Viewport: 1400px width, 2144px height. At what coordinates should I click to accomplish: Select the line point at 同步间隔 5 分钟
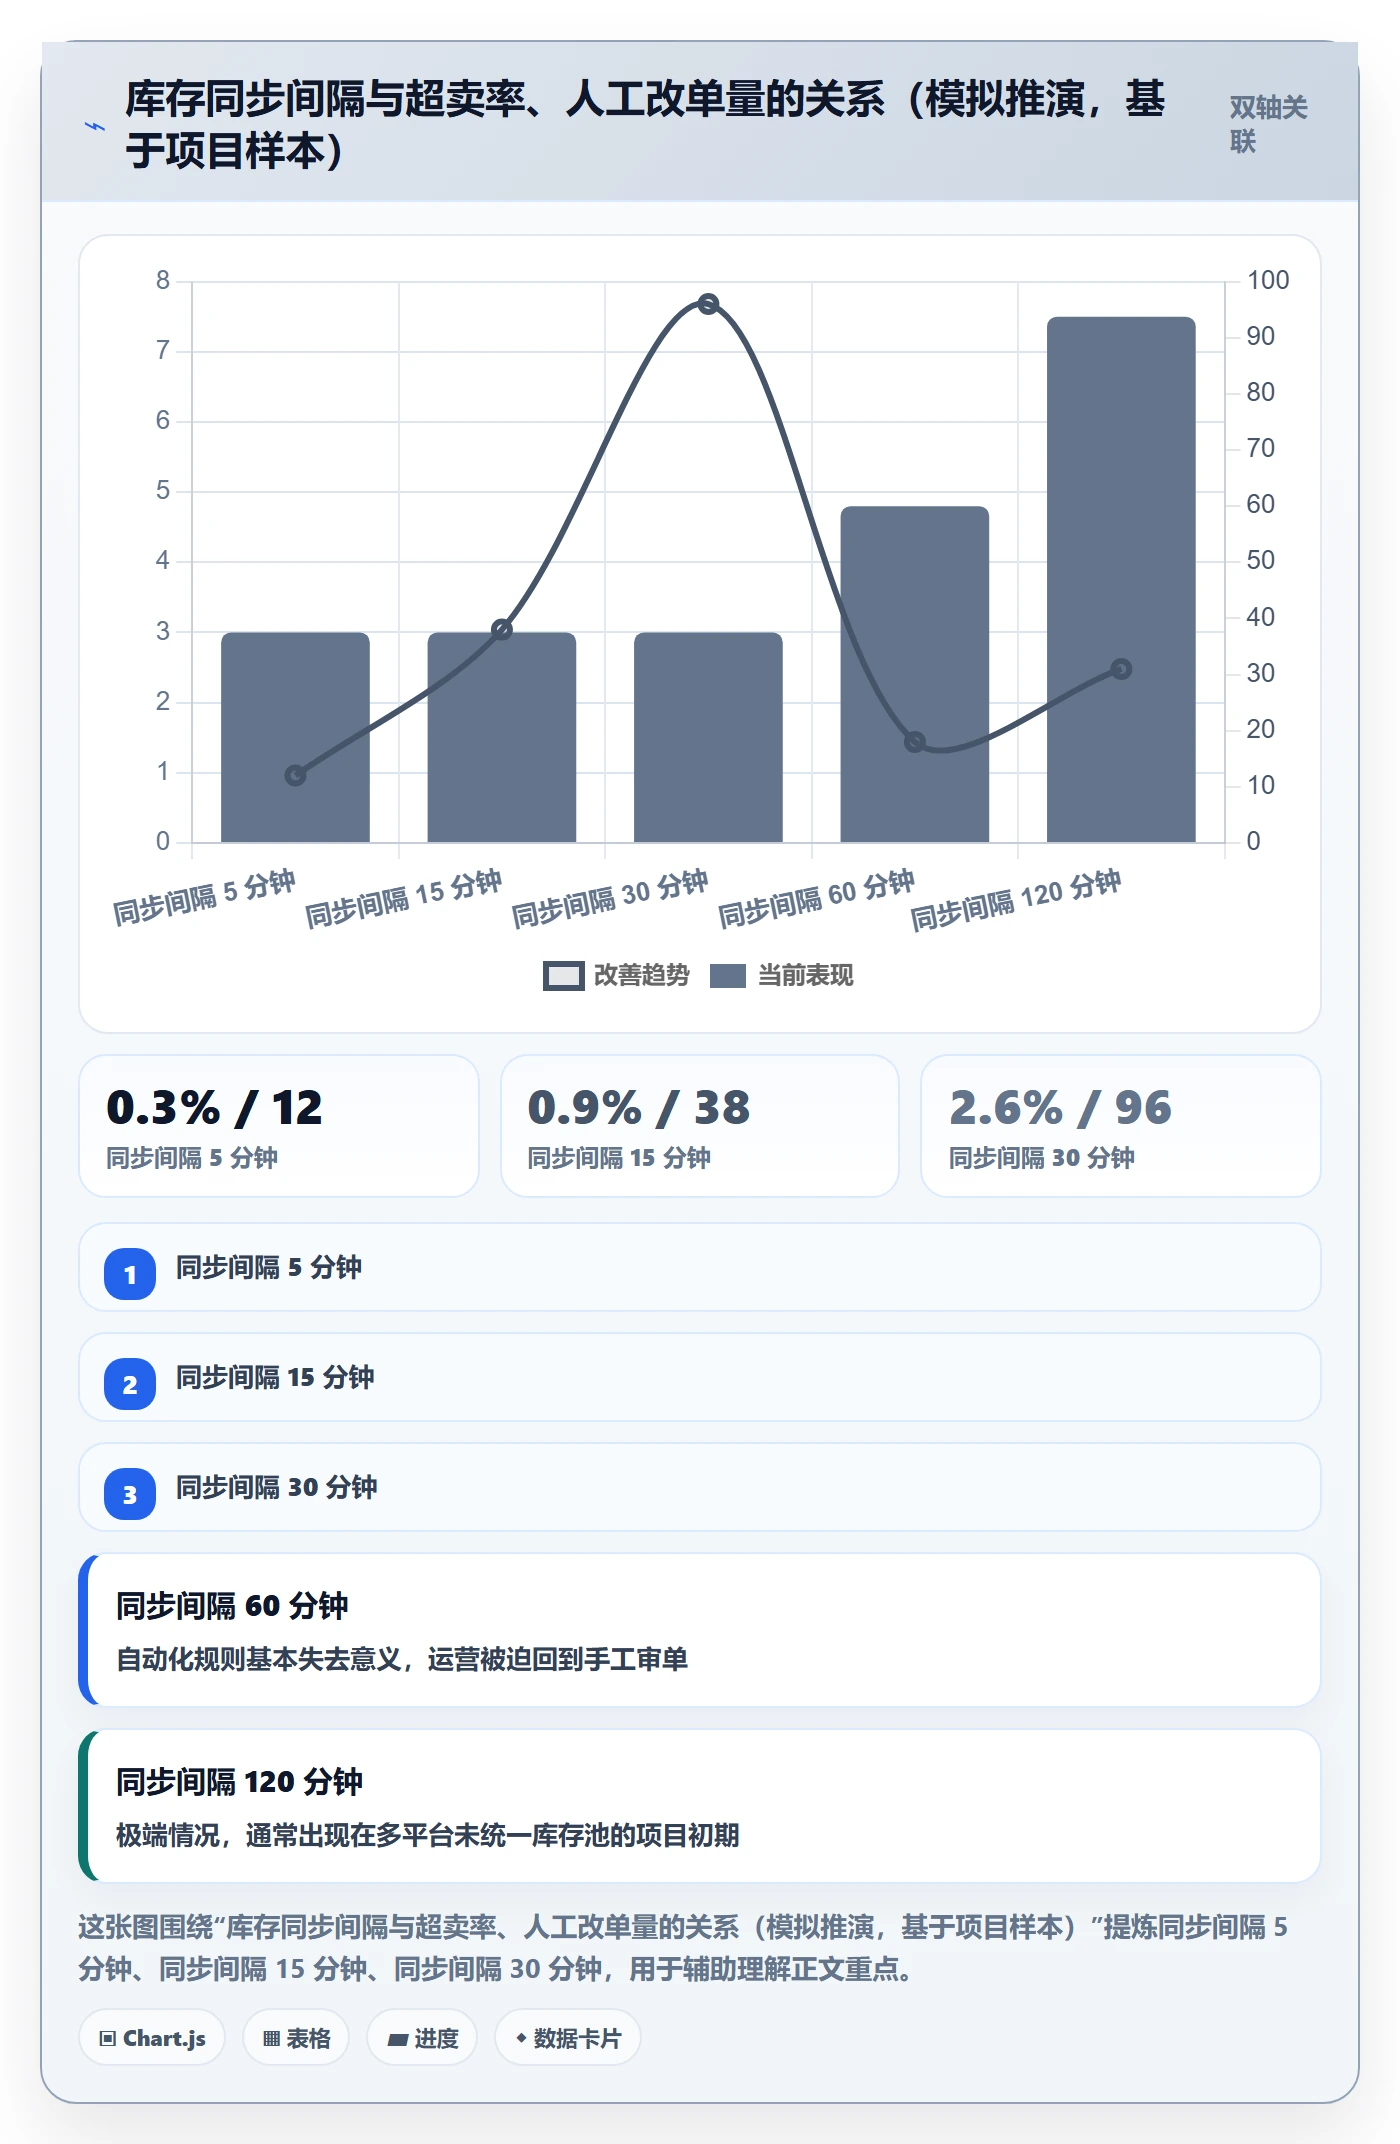295,775
